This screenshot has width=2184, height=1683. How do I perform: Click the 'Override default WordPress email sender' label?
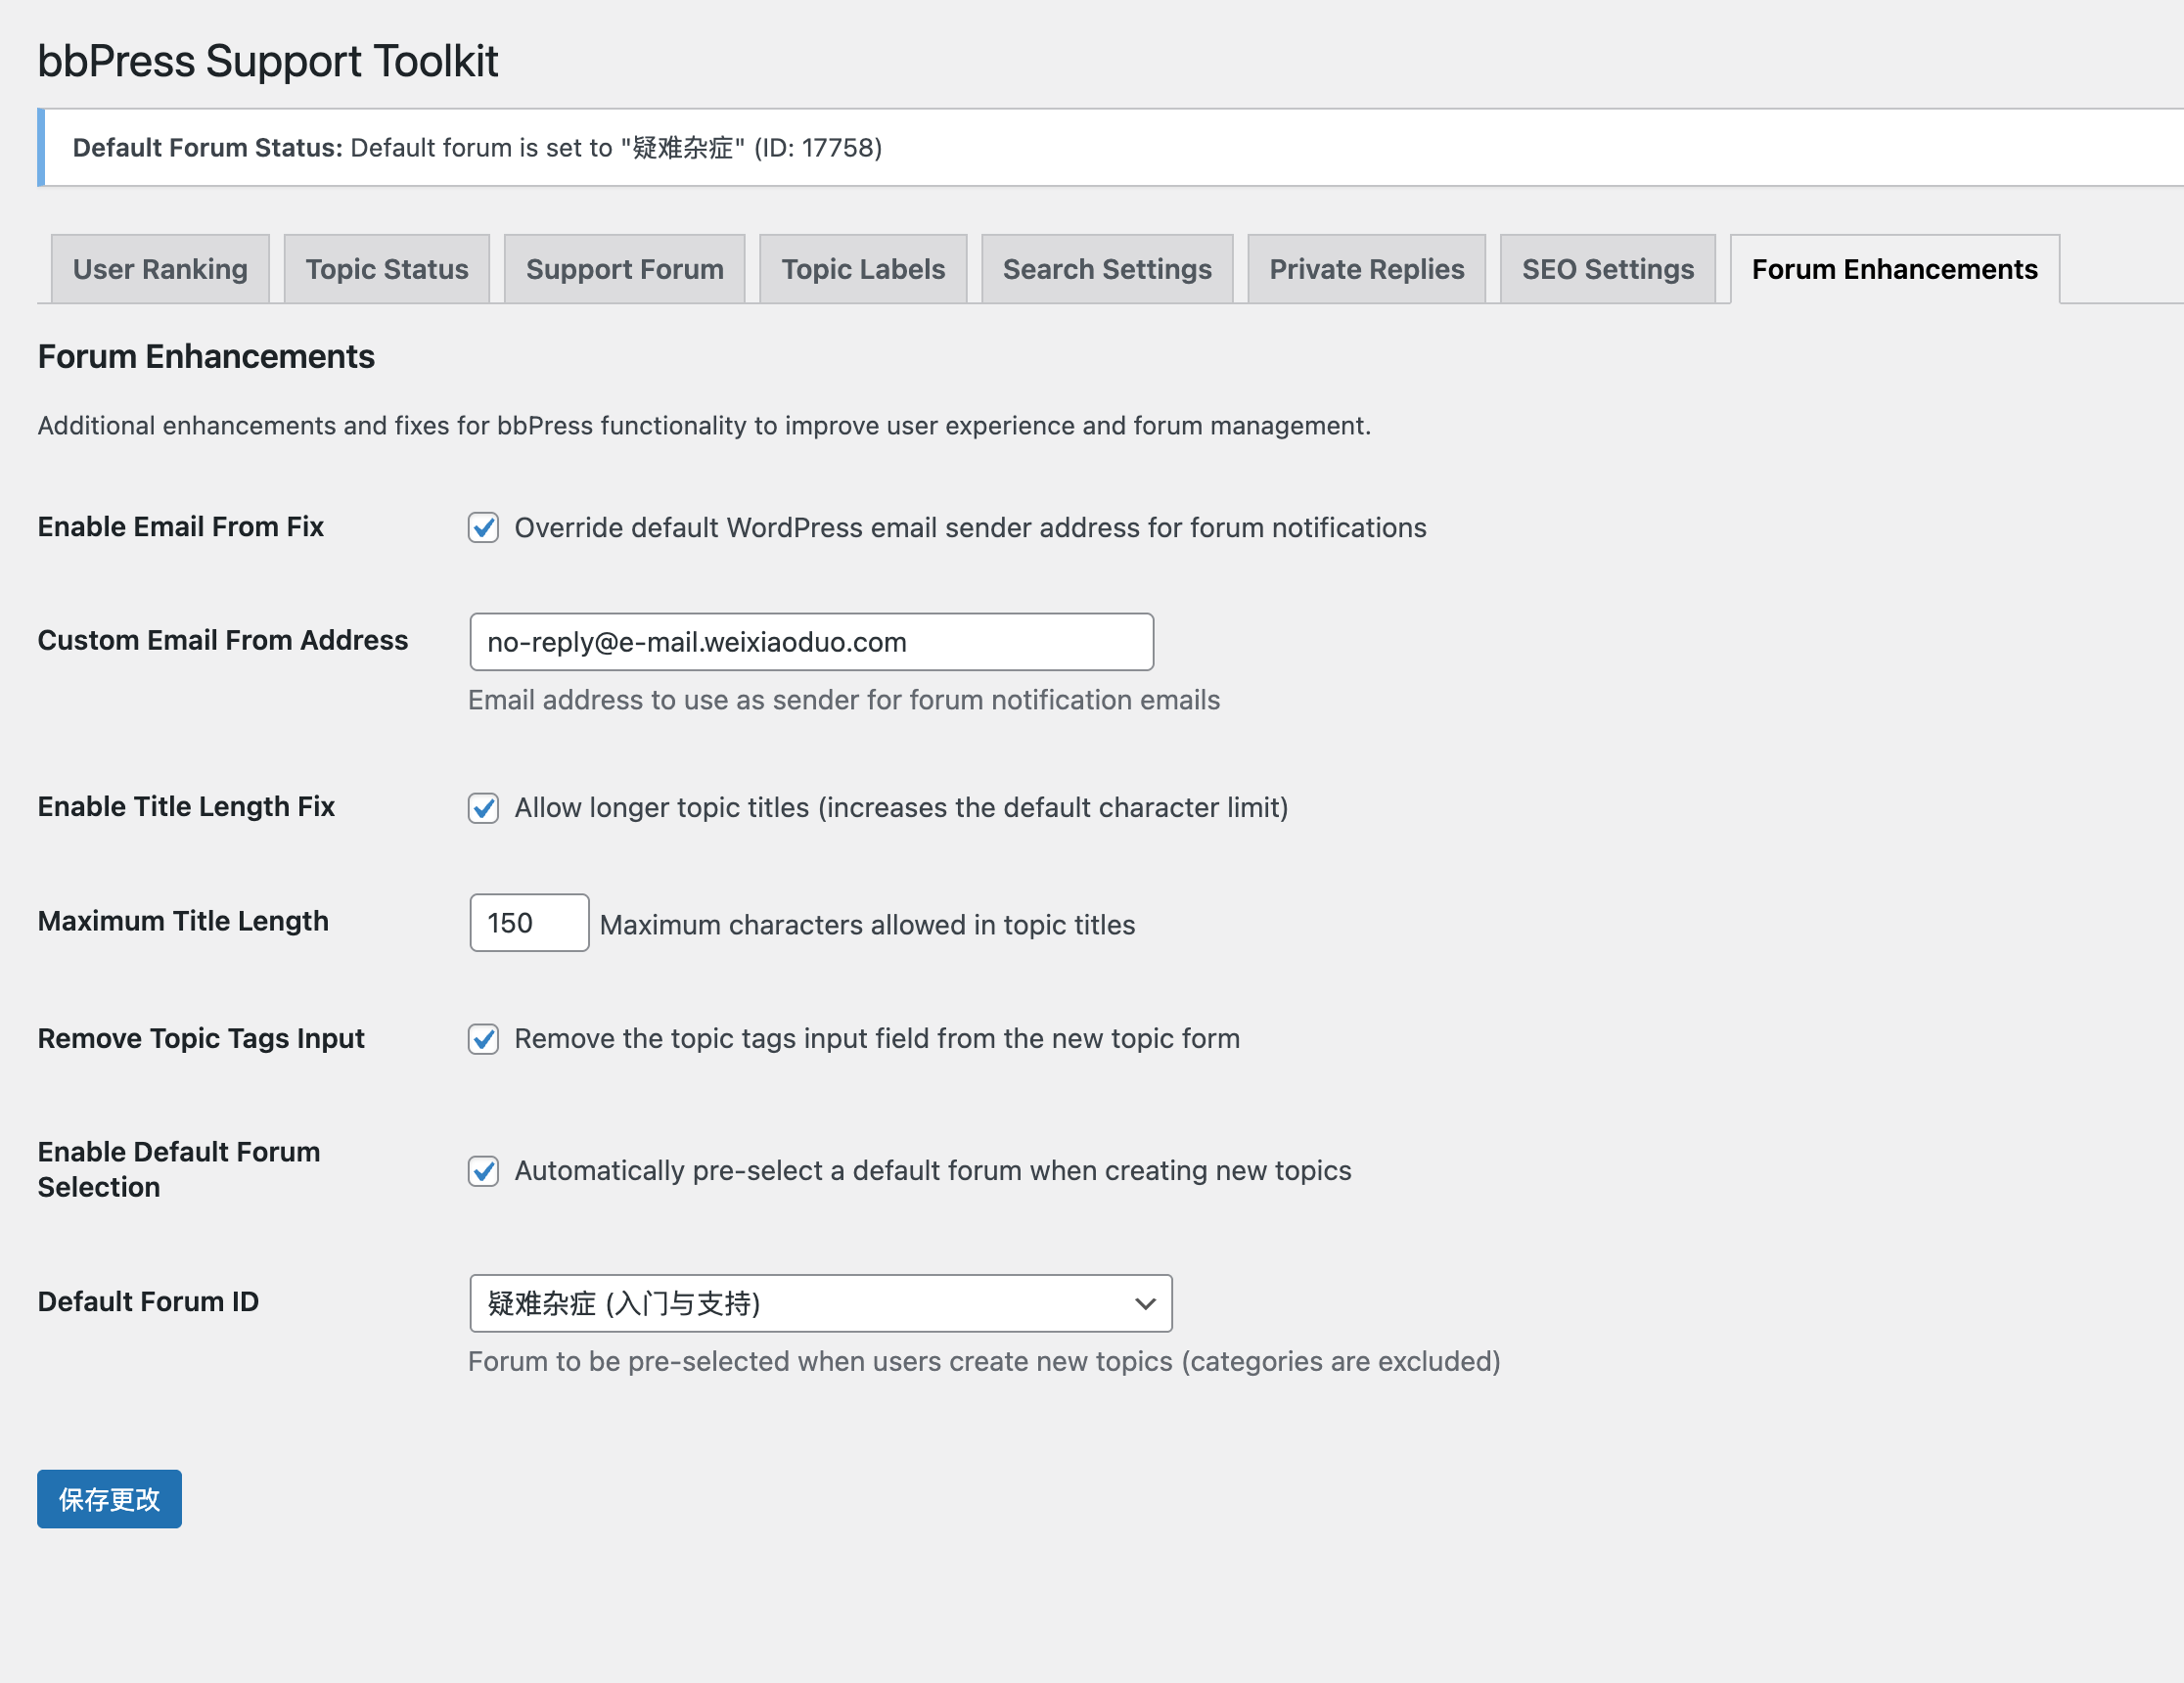[x=970, y=527]
